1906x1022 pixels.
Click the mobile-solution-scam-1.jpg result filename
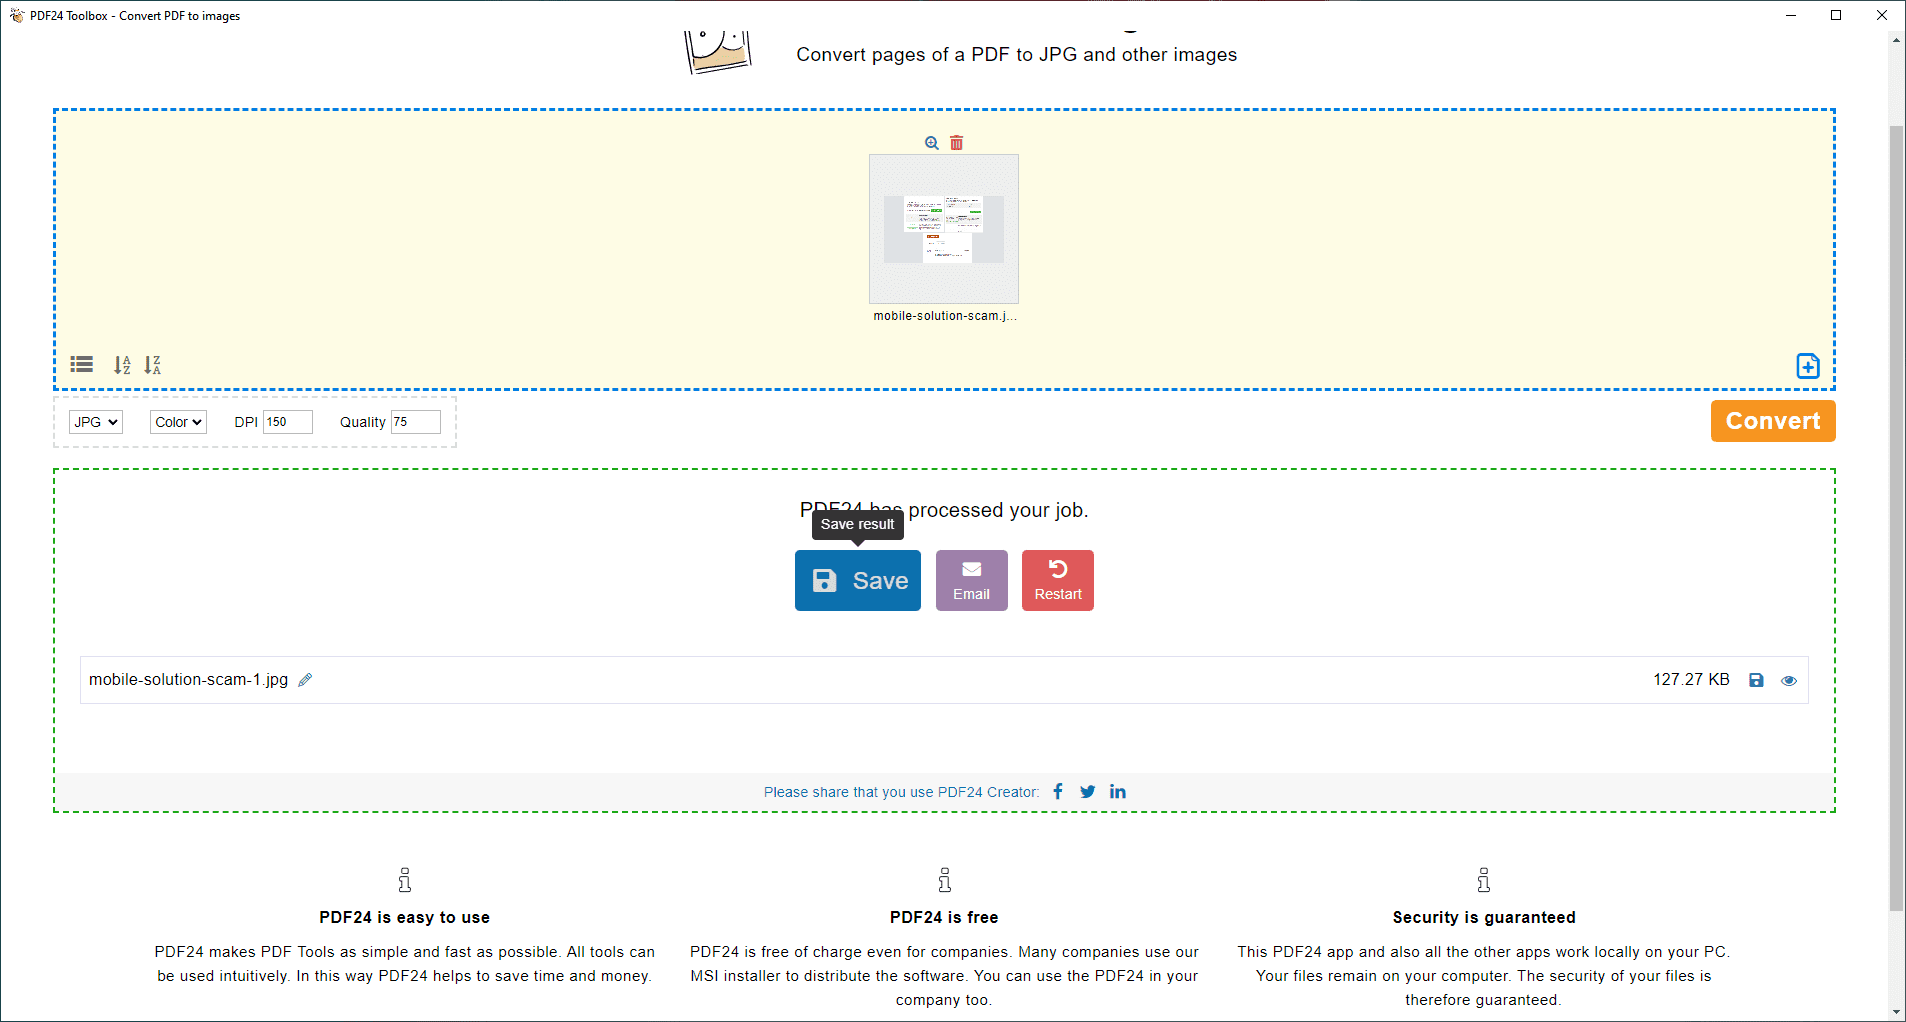(188, 680)
